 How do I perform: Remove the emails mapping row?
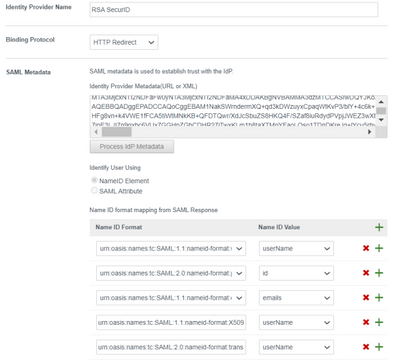366,298
